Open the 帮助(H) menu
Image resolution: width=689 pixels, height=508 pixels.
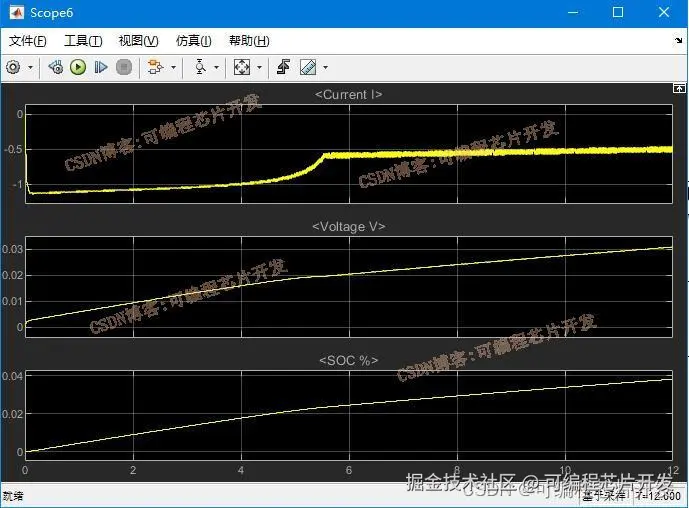click(x=249, y=41)
